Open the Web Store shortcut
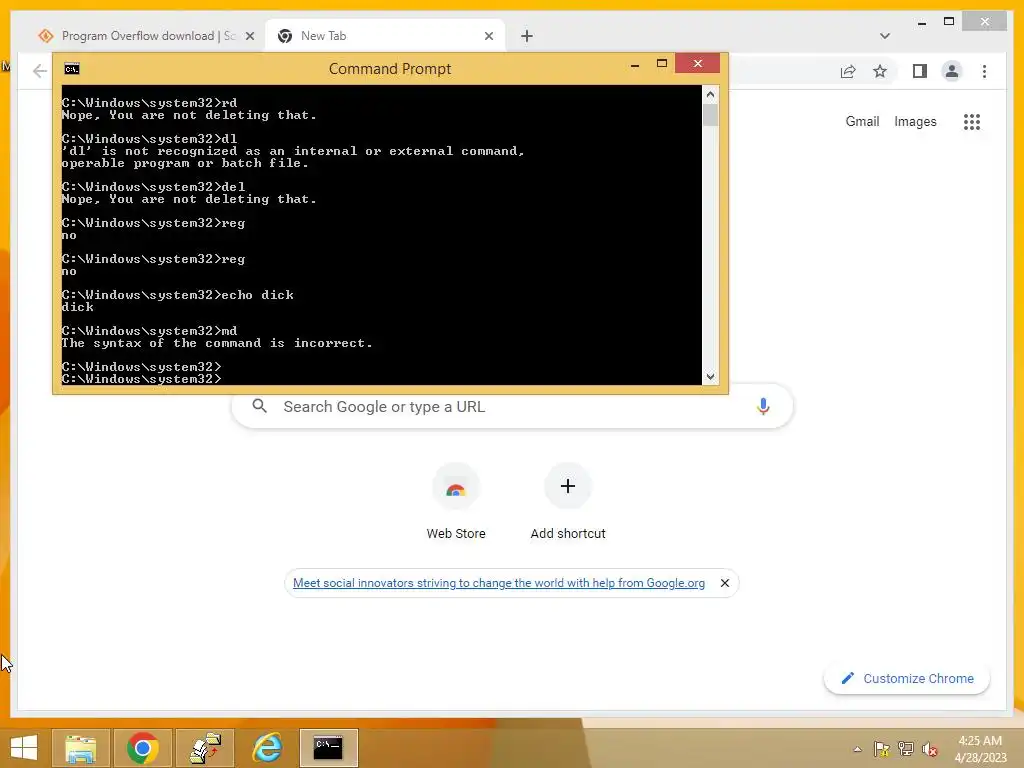This screenshot has height=768, width=1024. point(456,502)
